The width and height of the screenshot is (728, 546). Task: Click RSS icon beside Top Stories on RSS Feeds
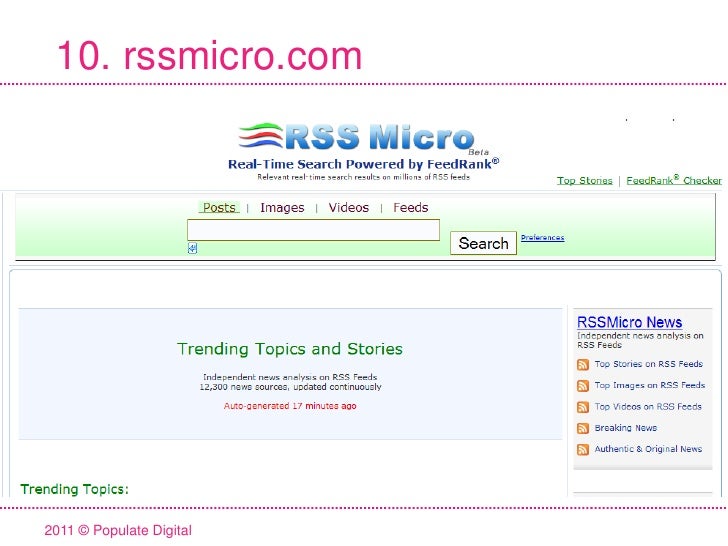[x=583, y=364]
